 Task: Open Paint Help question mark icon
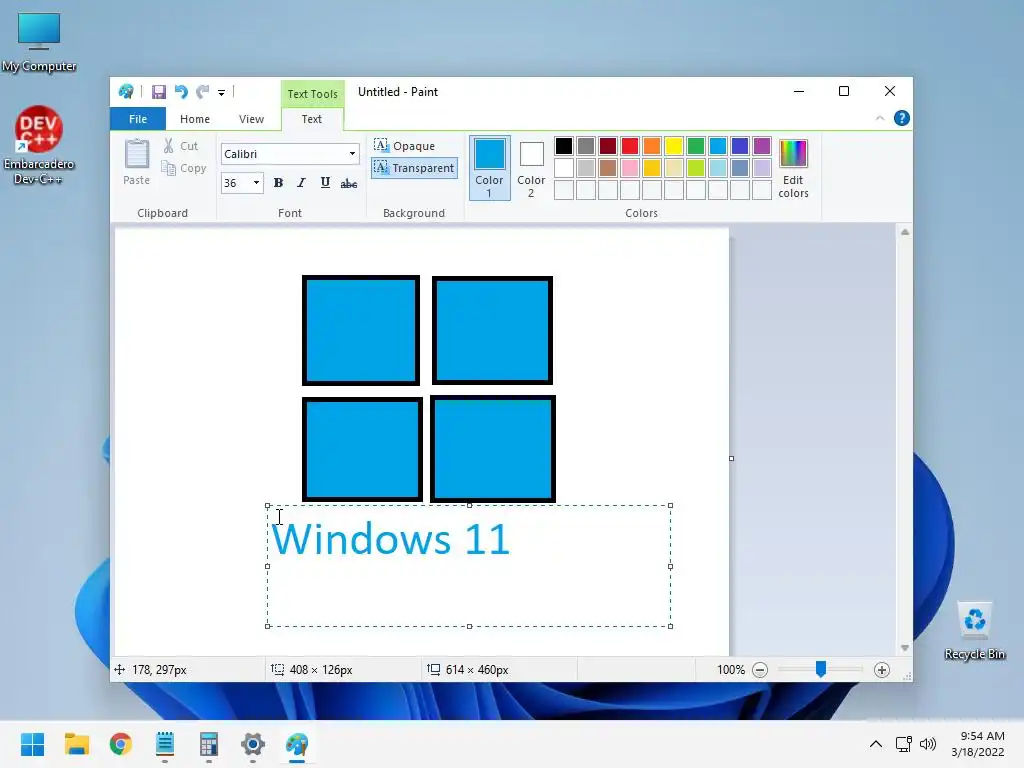(901, 118)
